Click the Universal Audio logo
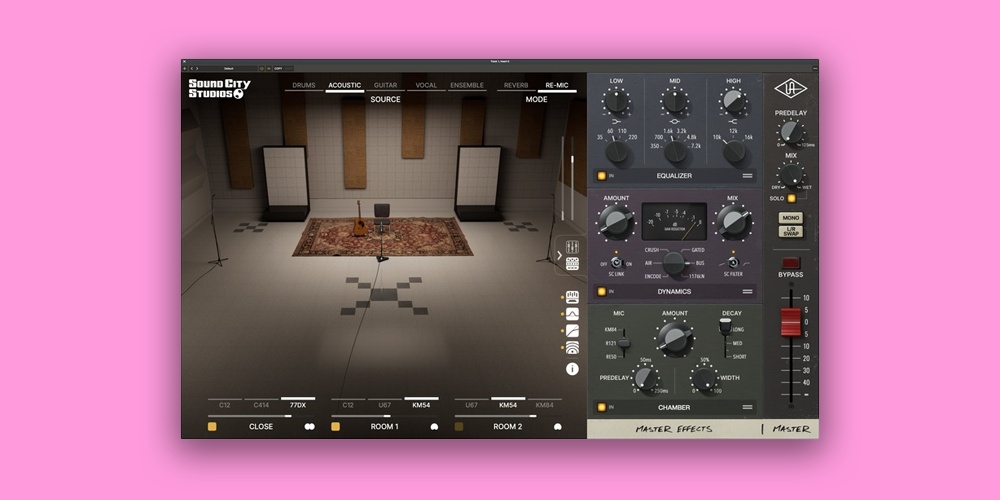The image size is (1000, 500). click(x=790, y=92)
